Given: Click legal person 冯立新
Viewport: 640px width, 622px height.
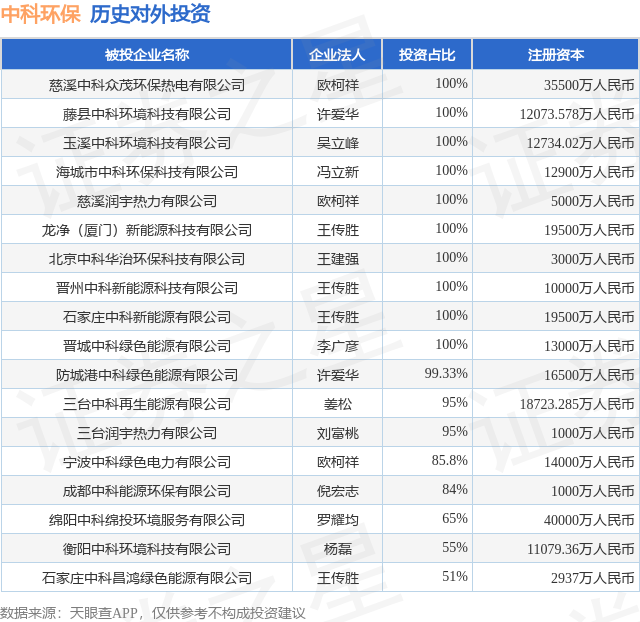Looking at the screenshot, I should (x=338, y=172).
